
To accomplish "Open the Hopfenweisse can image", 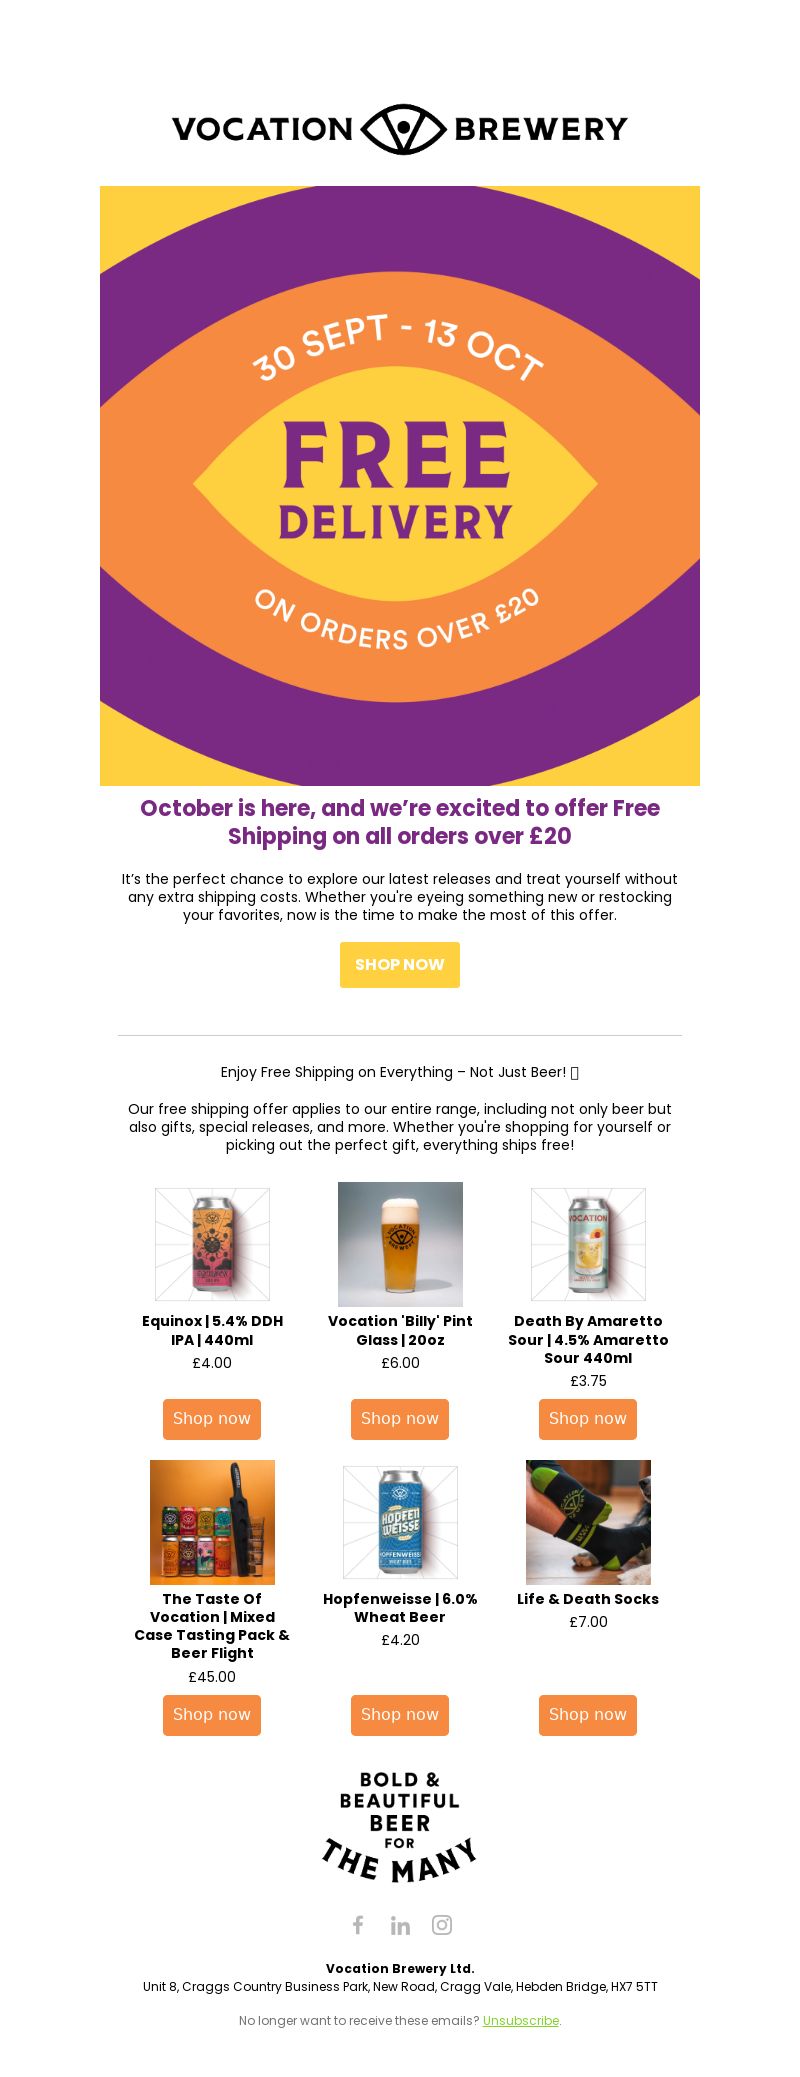I will 400,1522.
